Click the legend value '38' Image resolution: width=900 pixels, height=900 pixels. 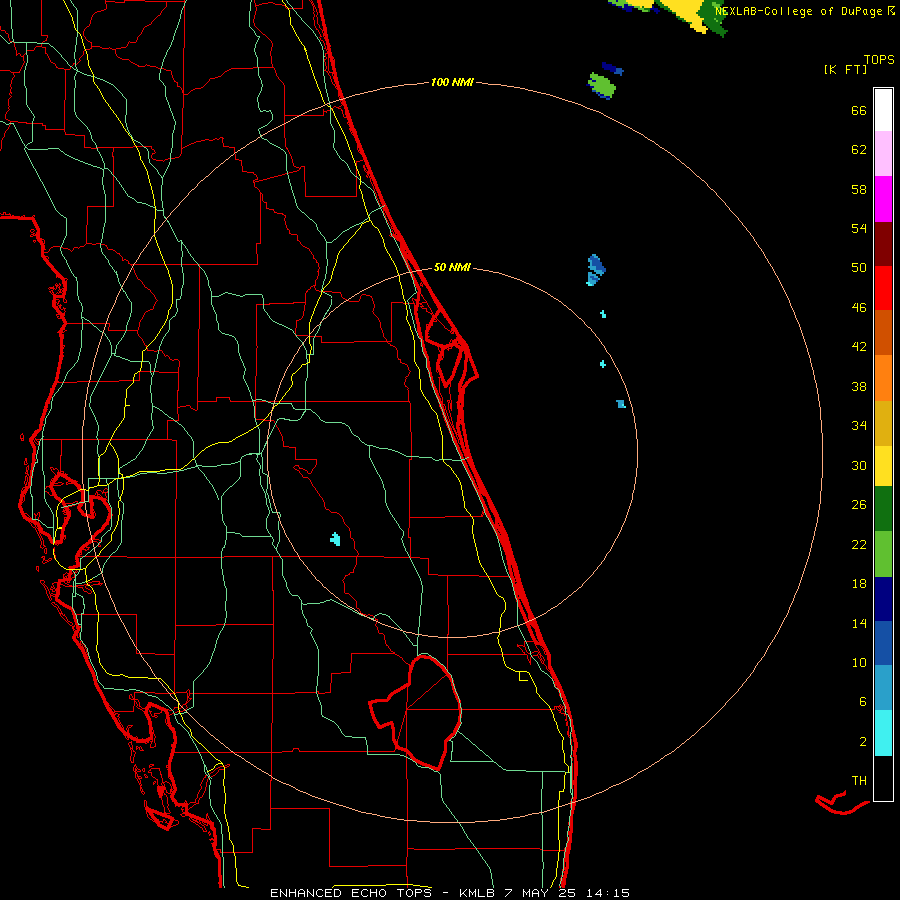click(x=859, y=386)
